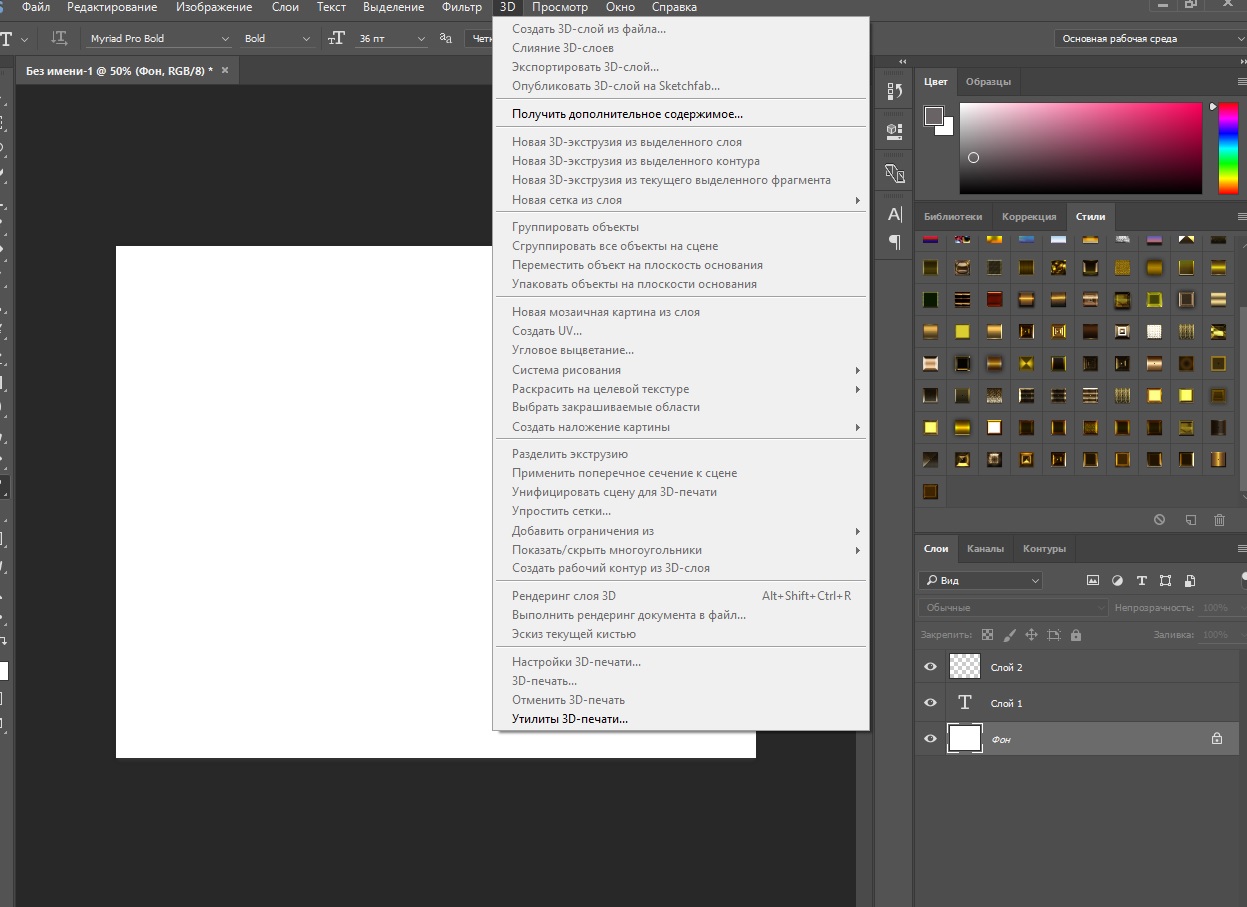Open the Paragraph panel icon
Viewport: 1247px width, 907px height.
pyautogui.click(x=894, y=242)
